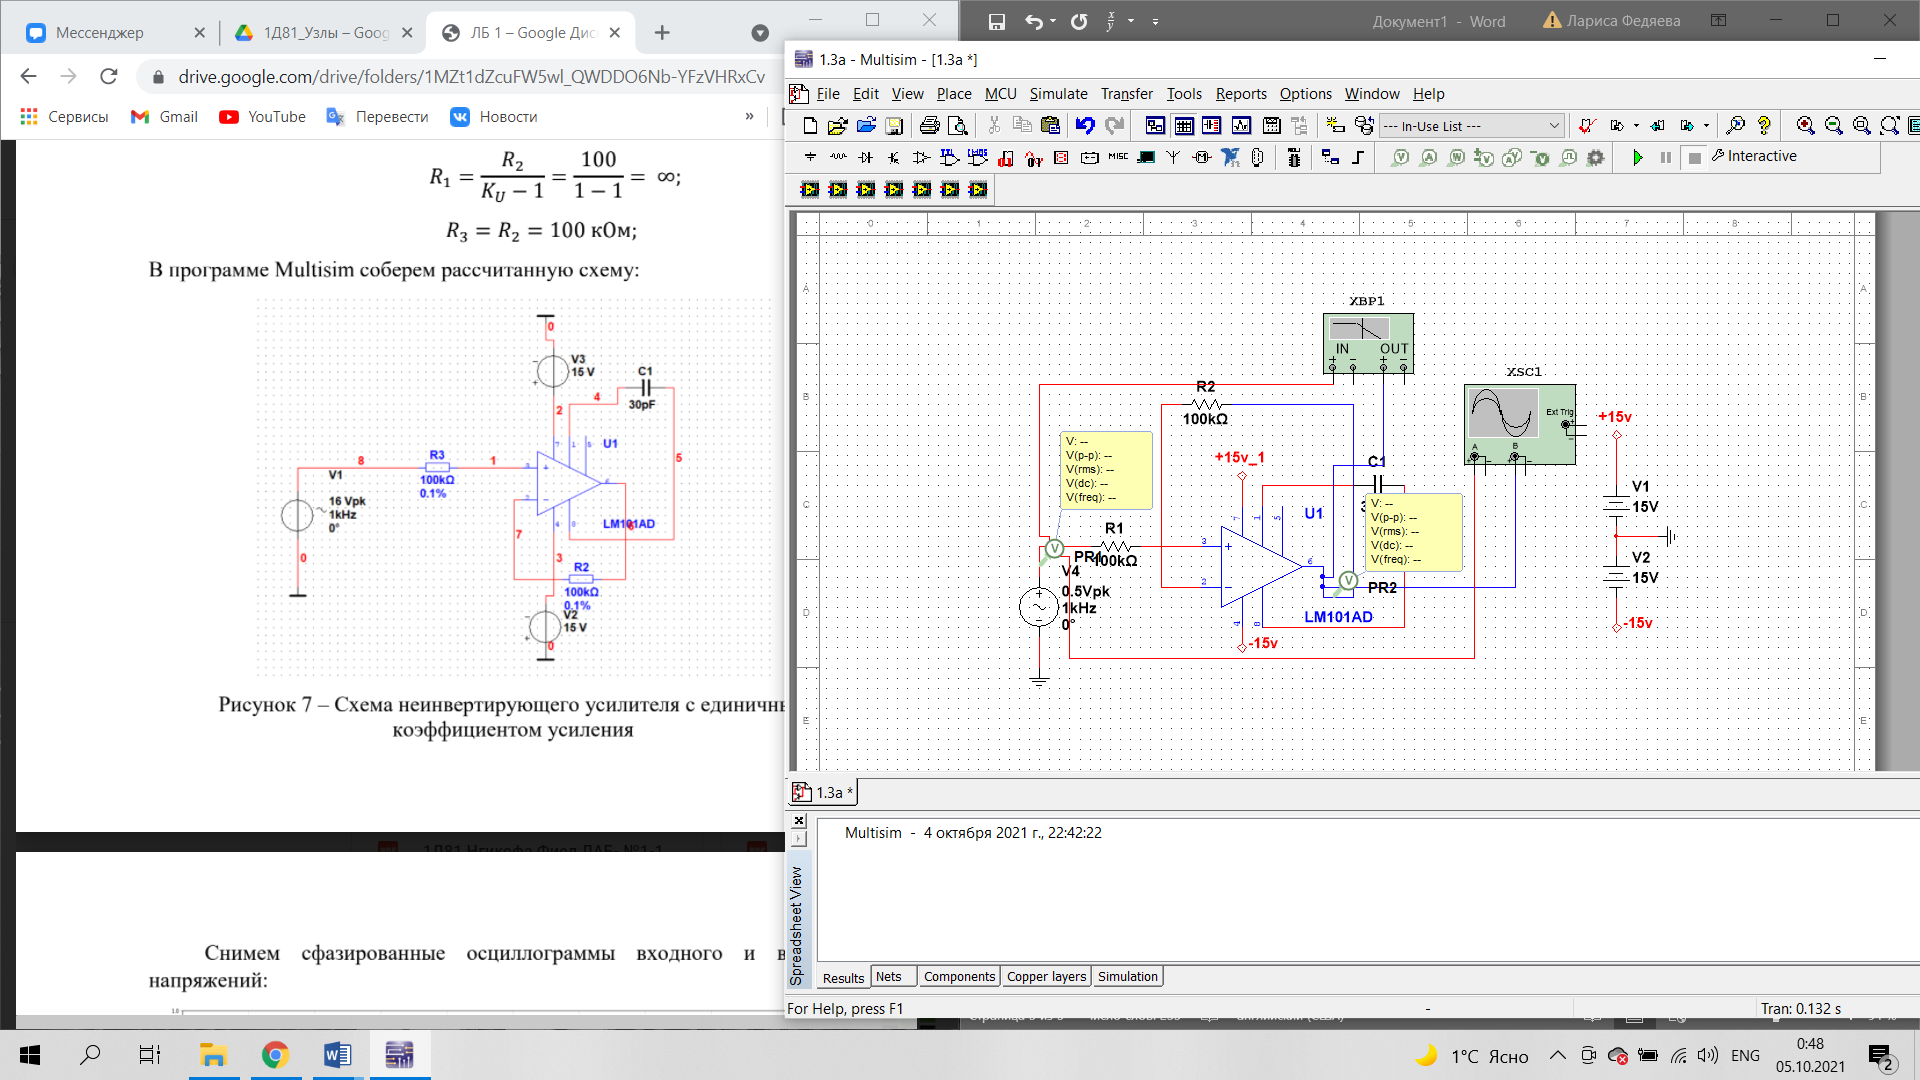1920x1080 pixels.
Task: Zoom in on the schematic
Action: 1805,126
